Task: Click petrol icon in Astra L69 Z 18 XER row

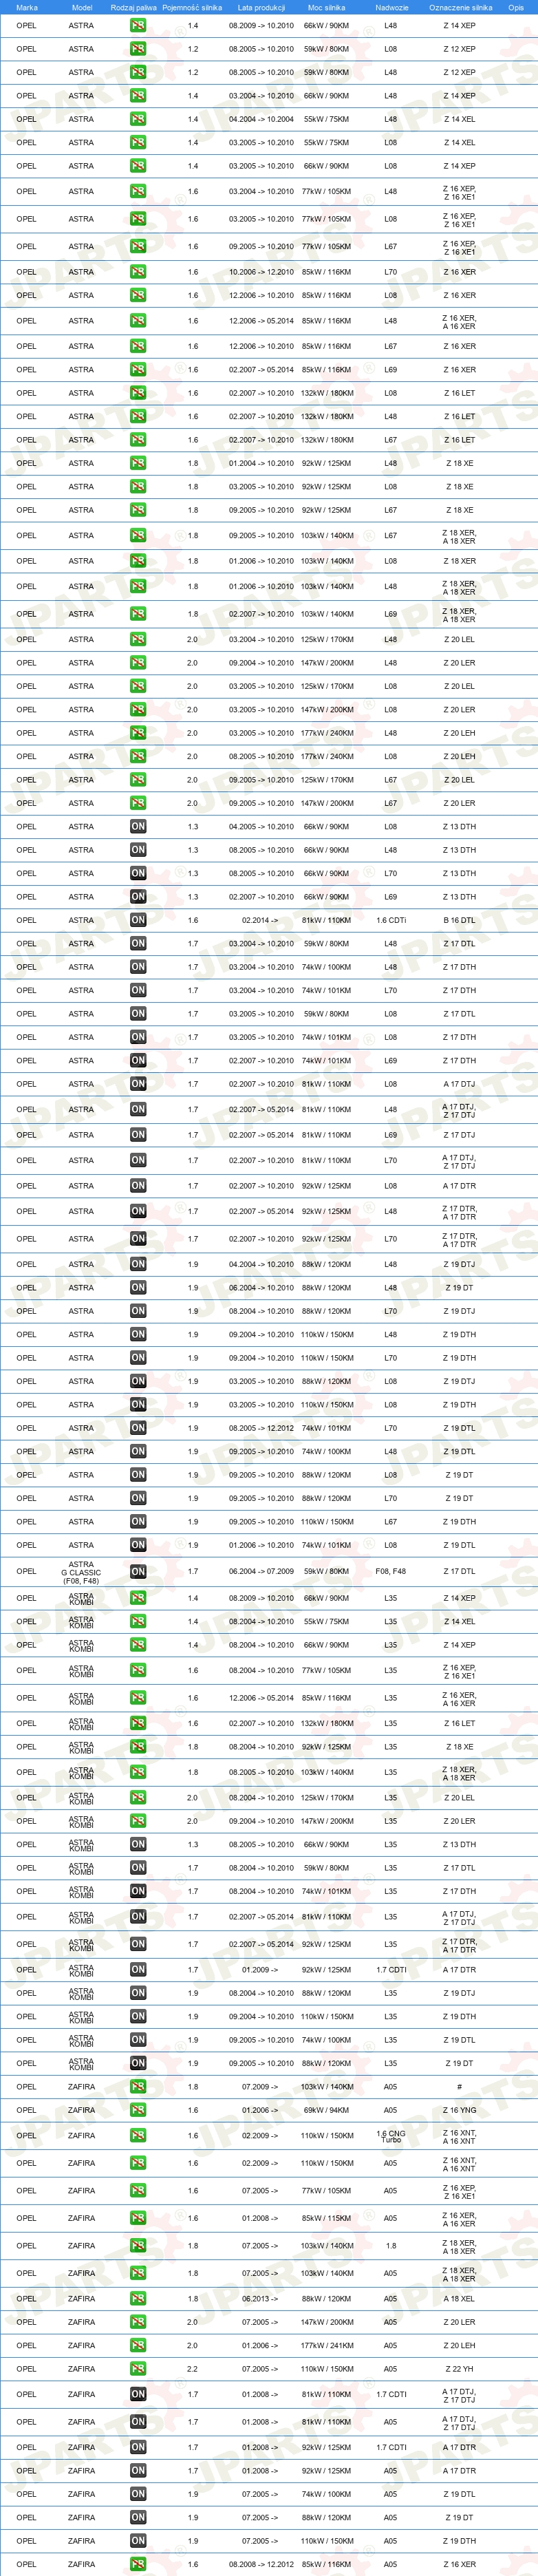Action: (138, 614)
